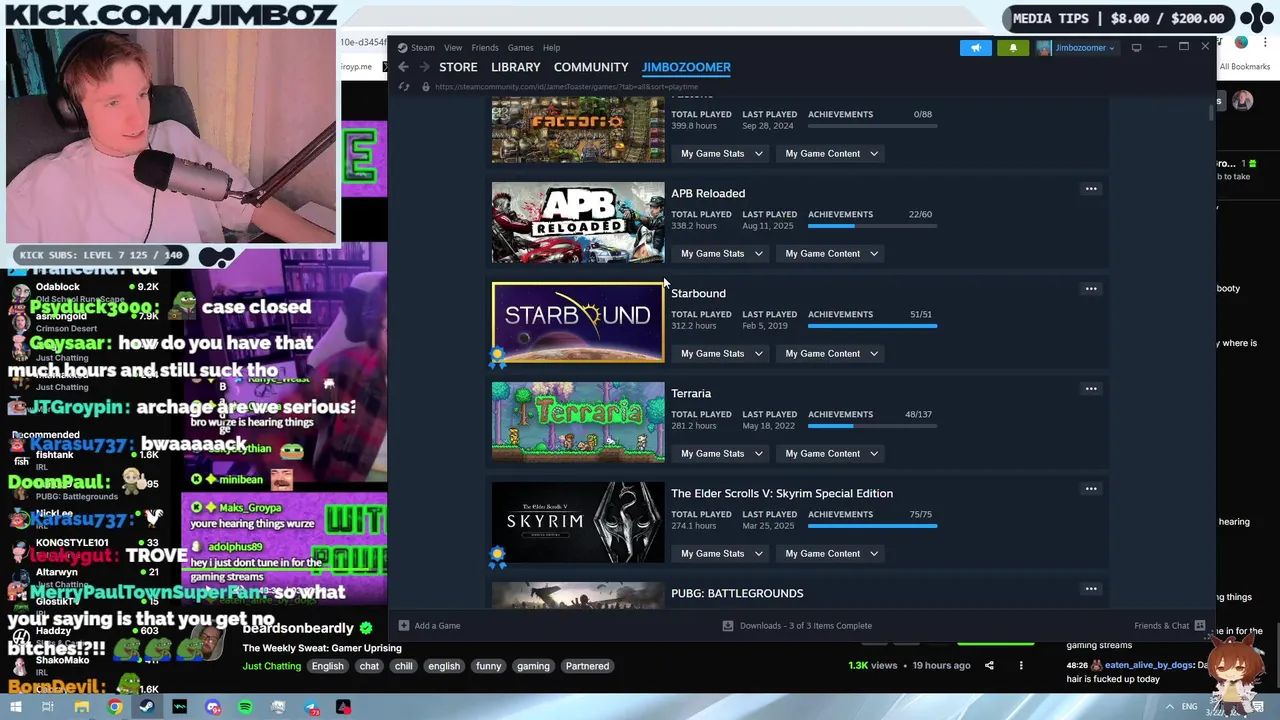Image resolution: width=1280 pixels, height=720 pixels.
Task: Open Skyrim Special Edition three-dot options
Action: tap(1091, 488)
